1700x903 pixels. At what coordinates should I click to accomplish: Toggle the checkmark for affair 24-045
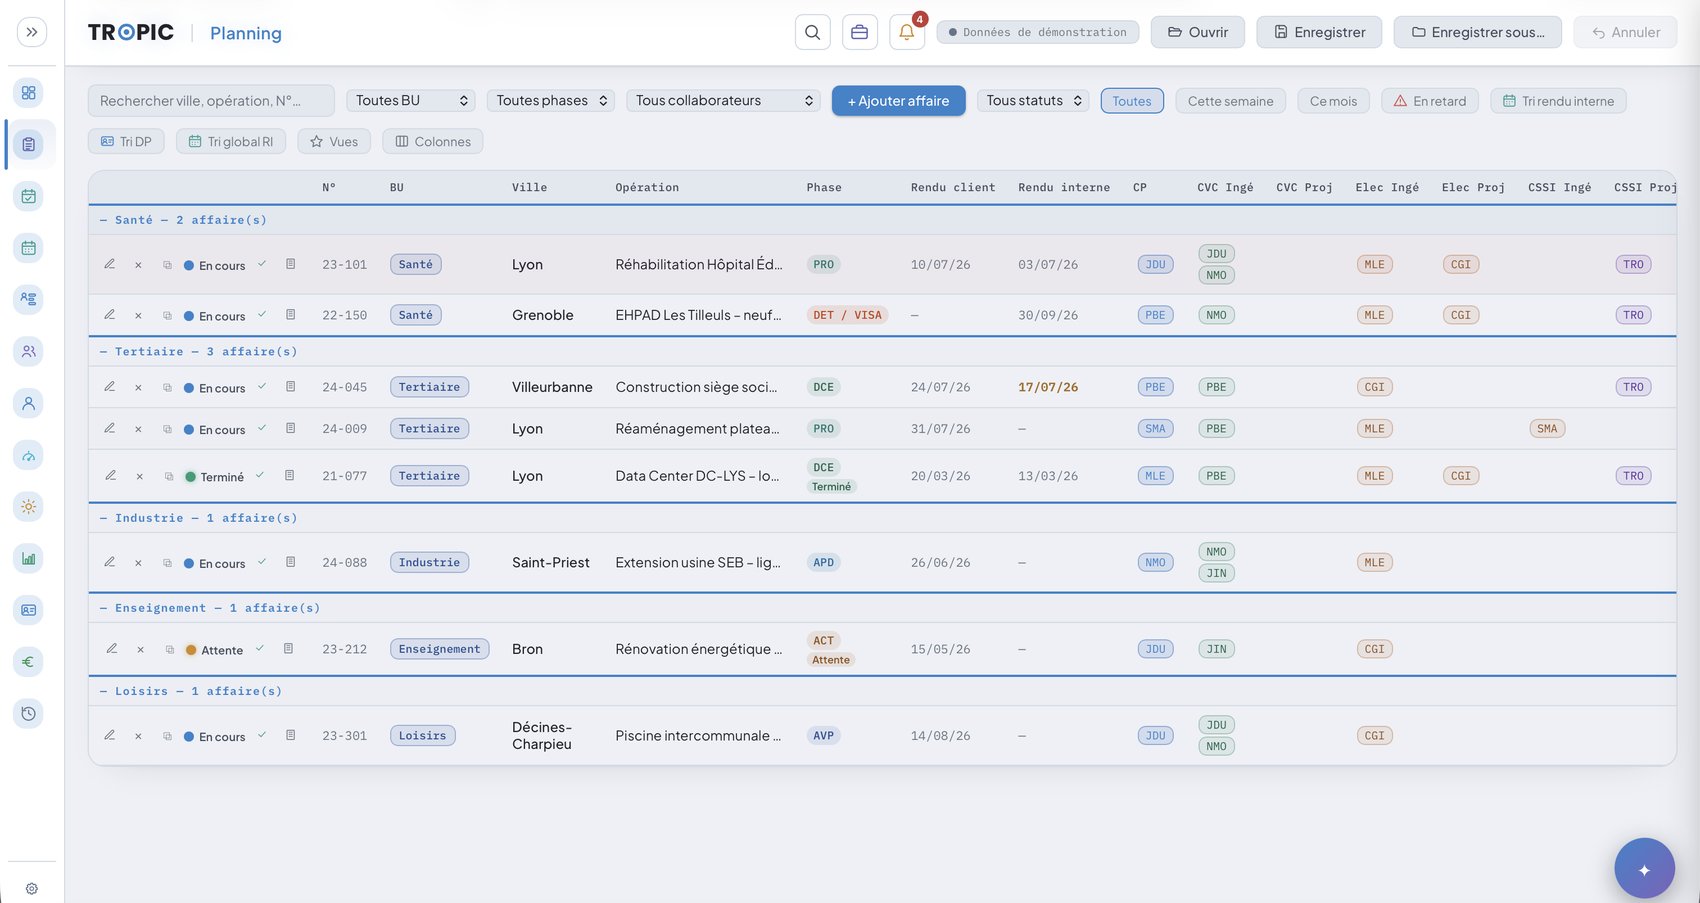tap(262, 386)
